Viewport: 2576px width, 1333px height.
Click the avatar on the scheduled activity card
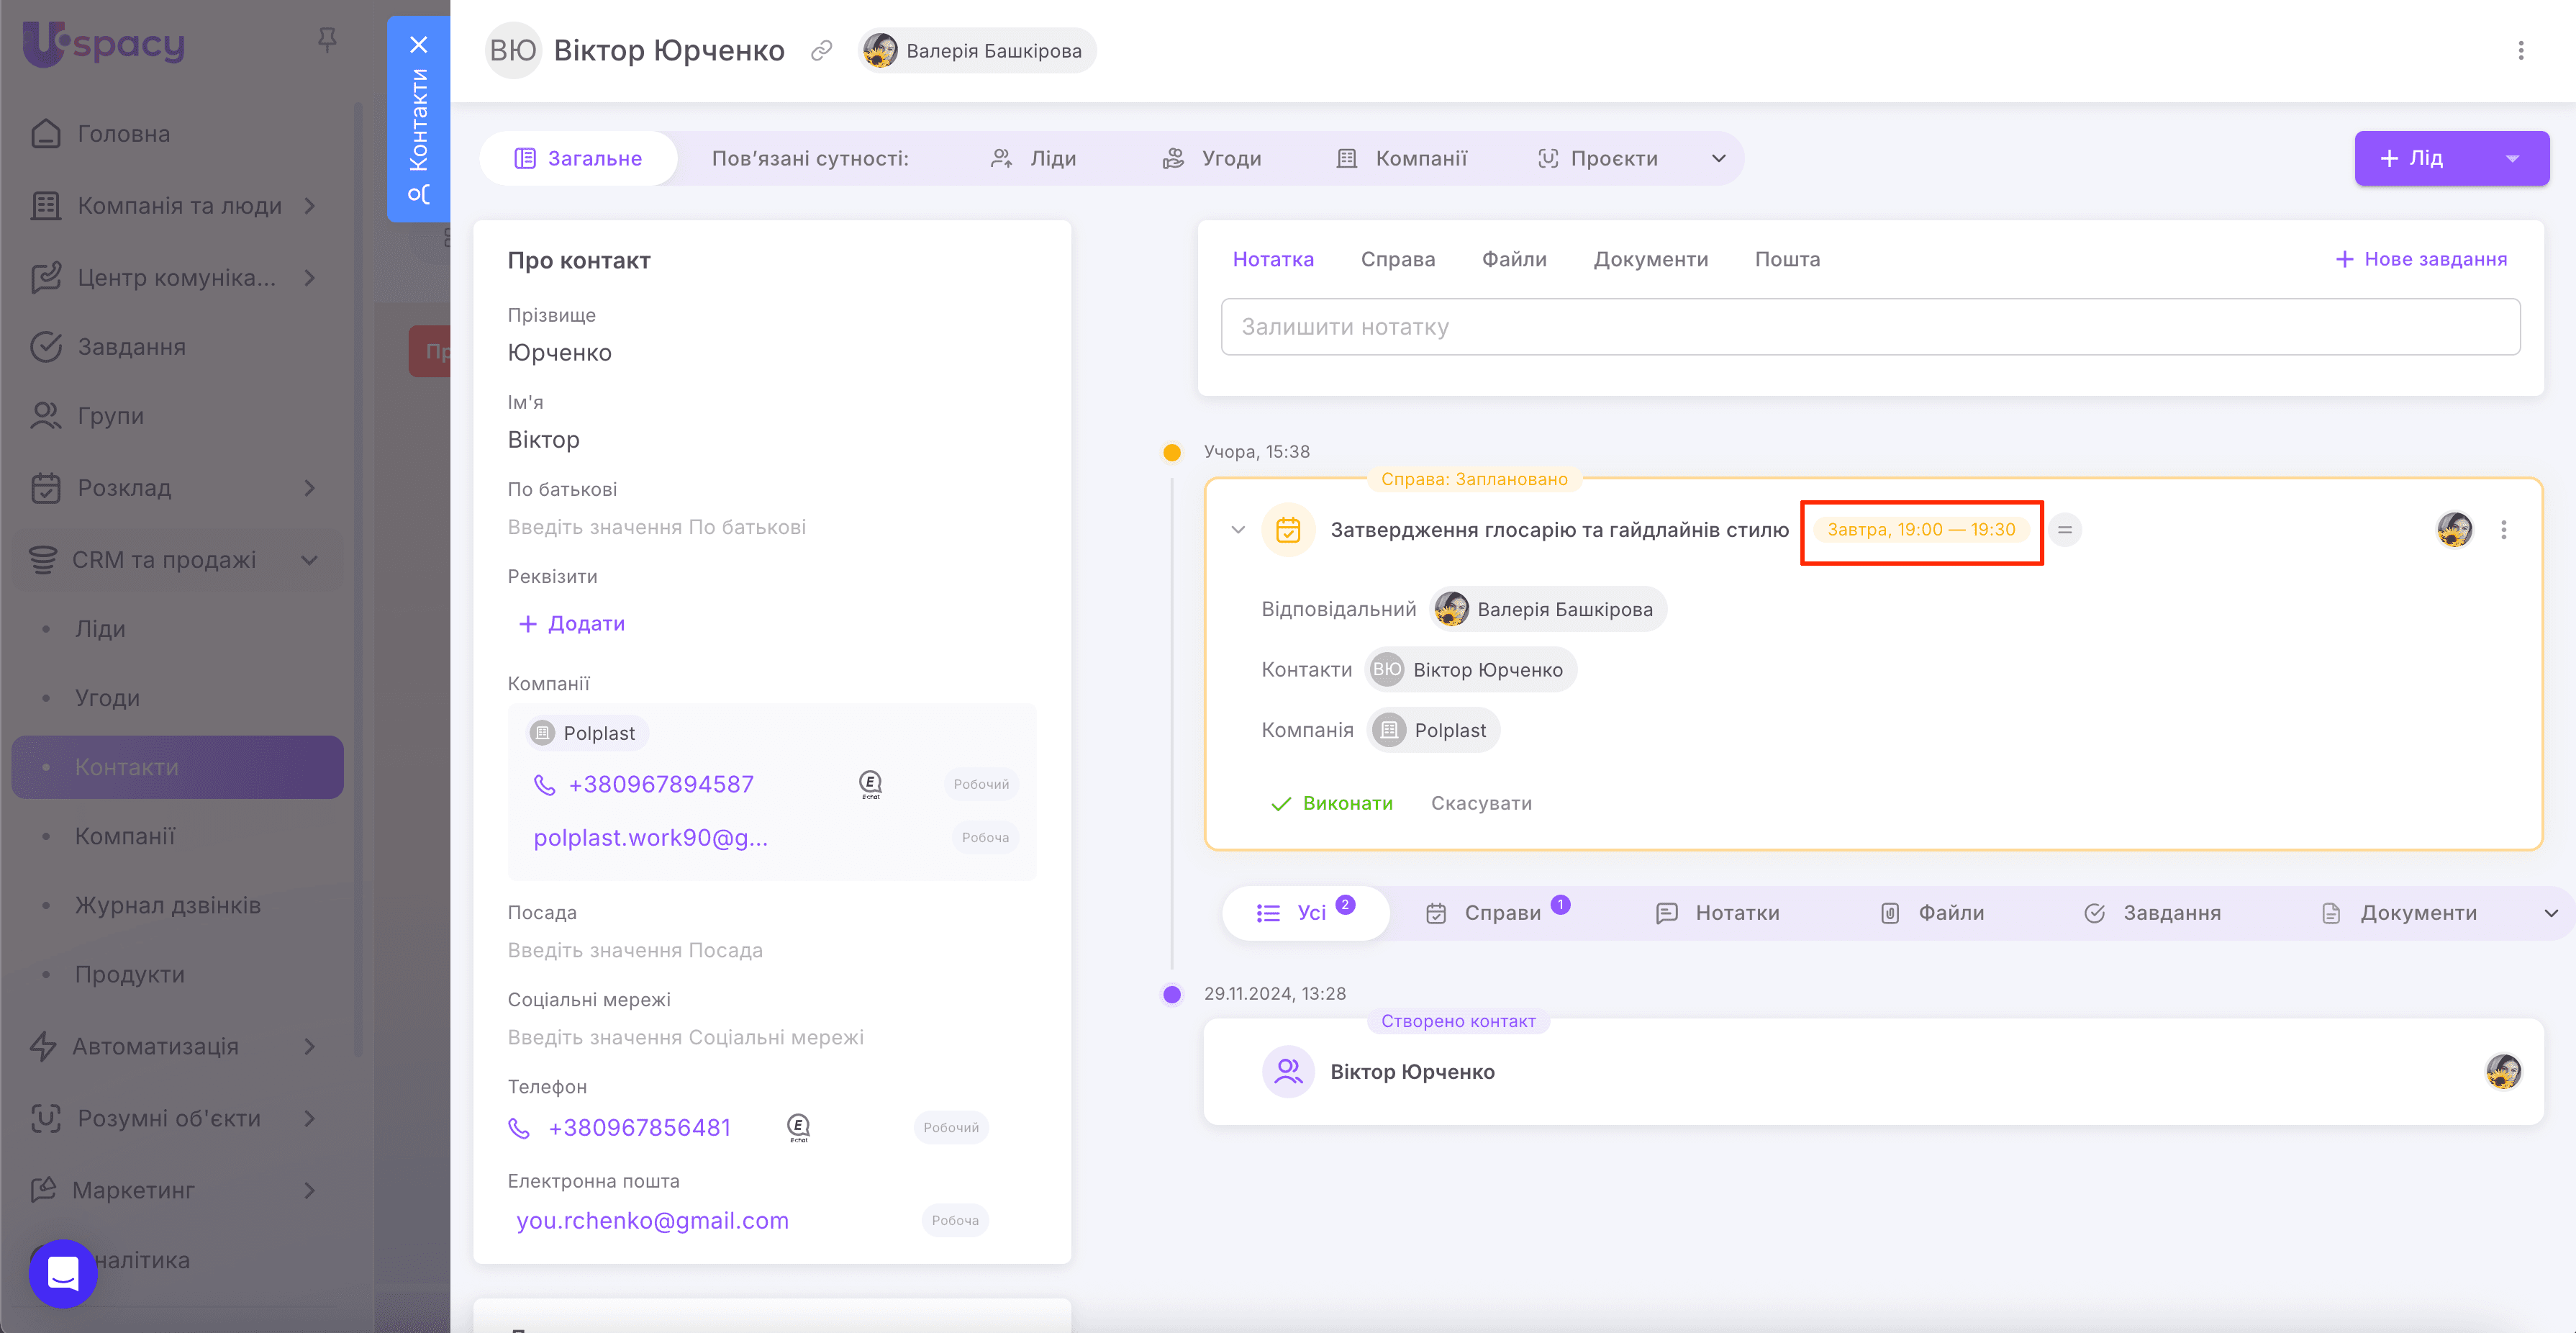pyautogui.click(x=2454, y=530)
